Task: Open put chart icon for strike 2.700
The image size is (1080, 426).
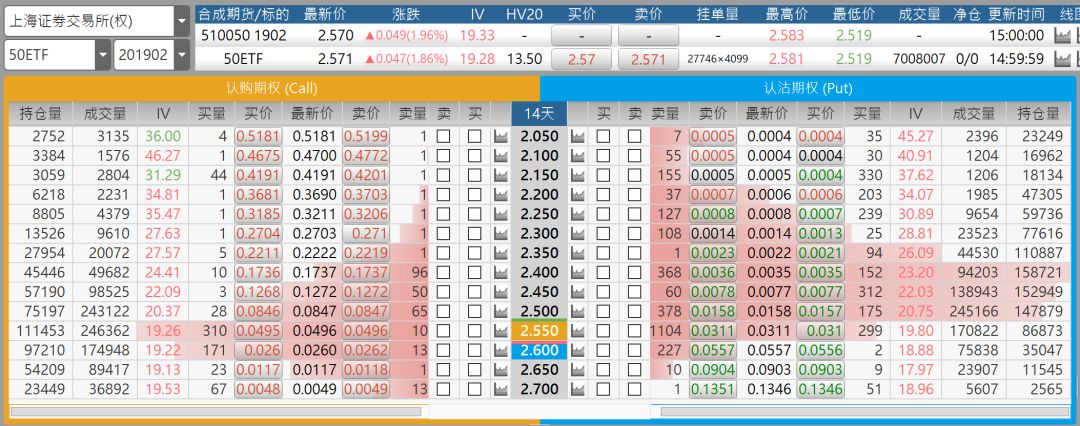Action: coord(577,389)
